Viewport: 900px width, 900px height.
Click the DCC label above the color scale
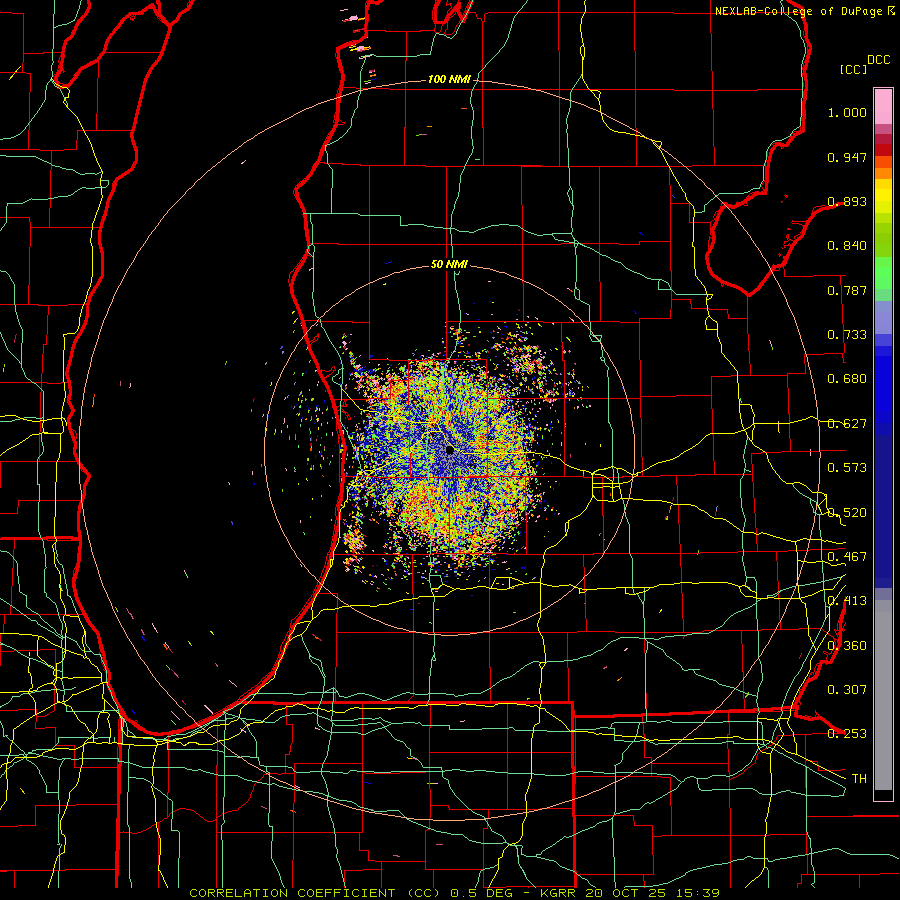click(x=878, y=60)
